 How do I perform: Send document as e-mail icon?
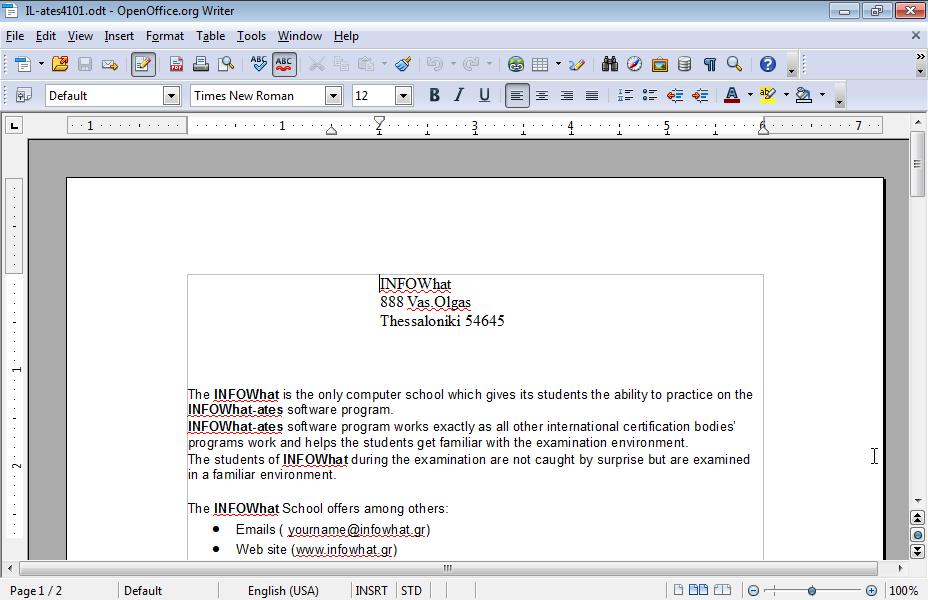pyautogui.click(x=109, y=64)
